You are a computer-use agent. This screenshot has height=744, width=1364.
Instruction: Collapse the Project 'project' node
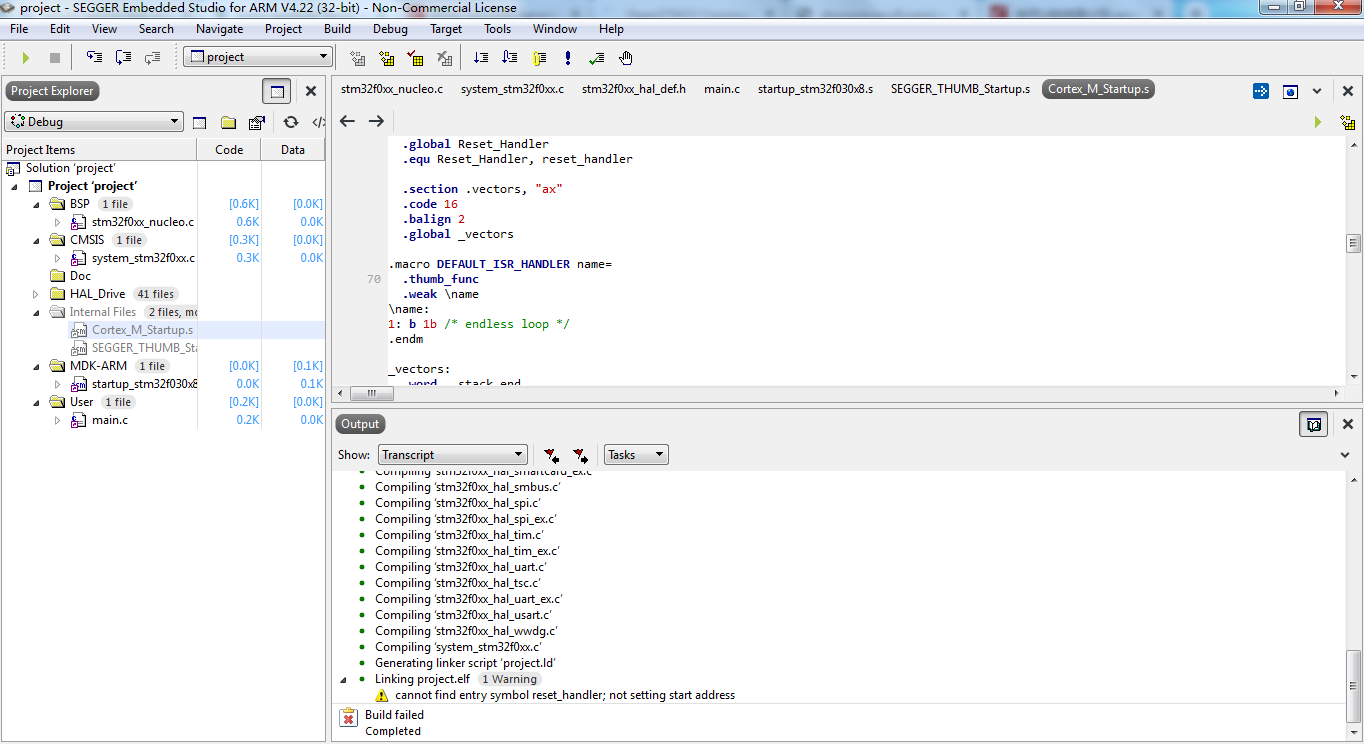[14, 186]
